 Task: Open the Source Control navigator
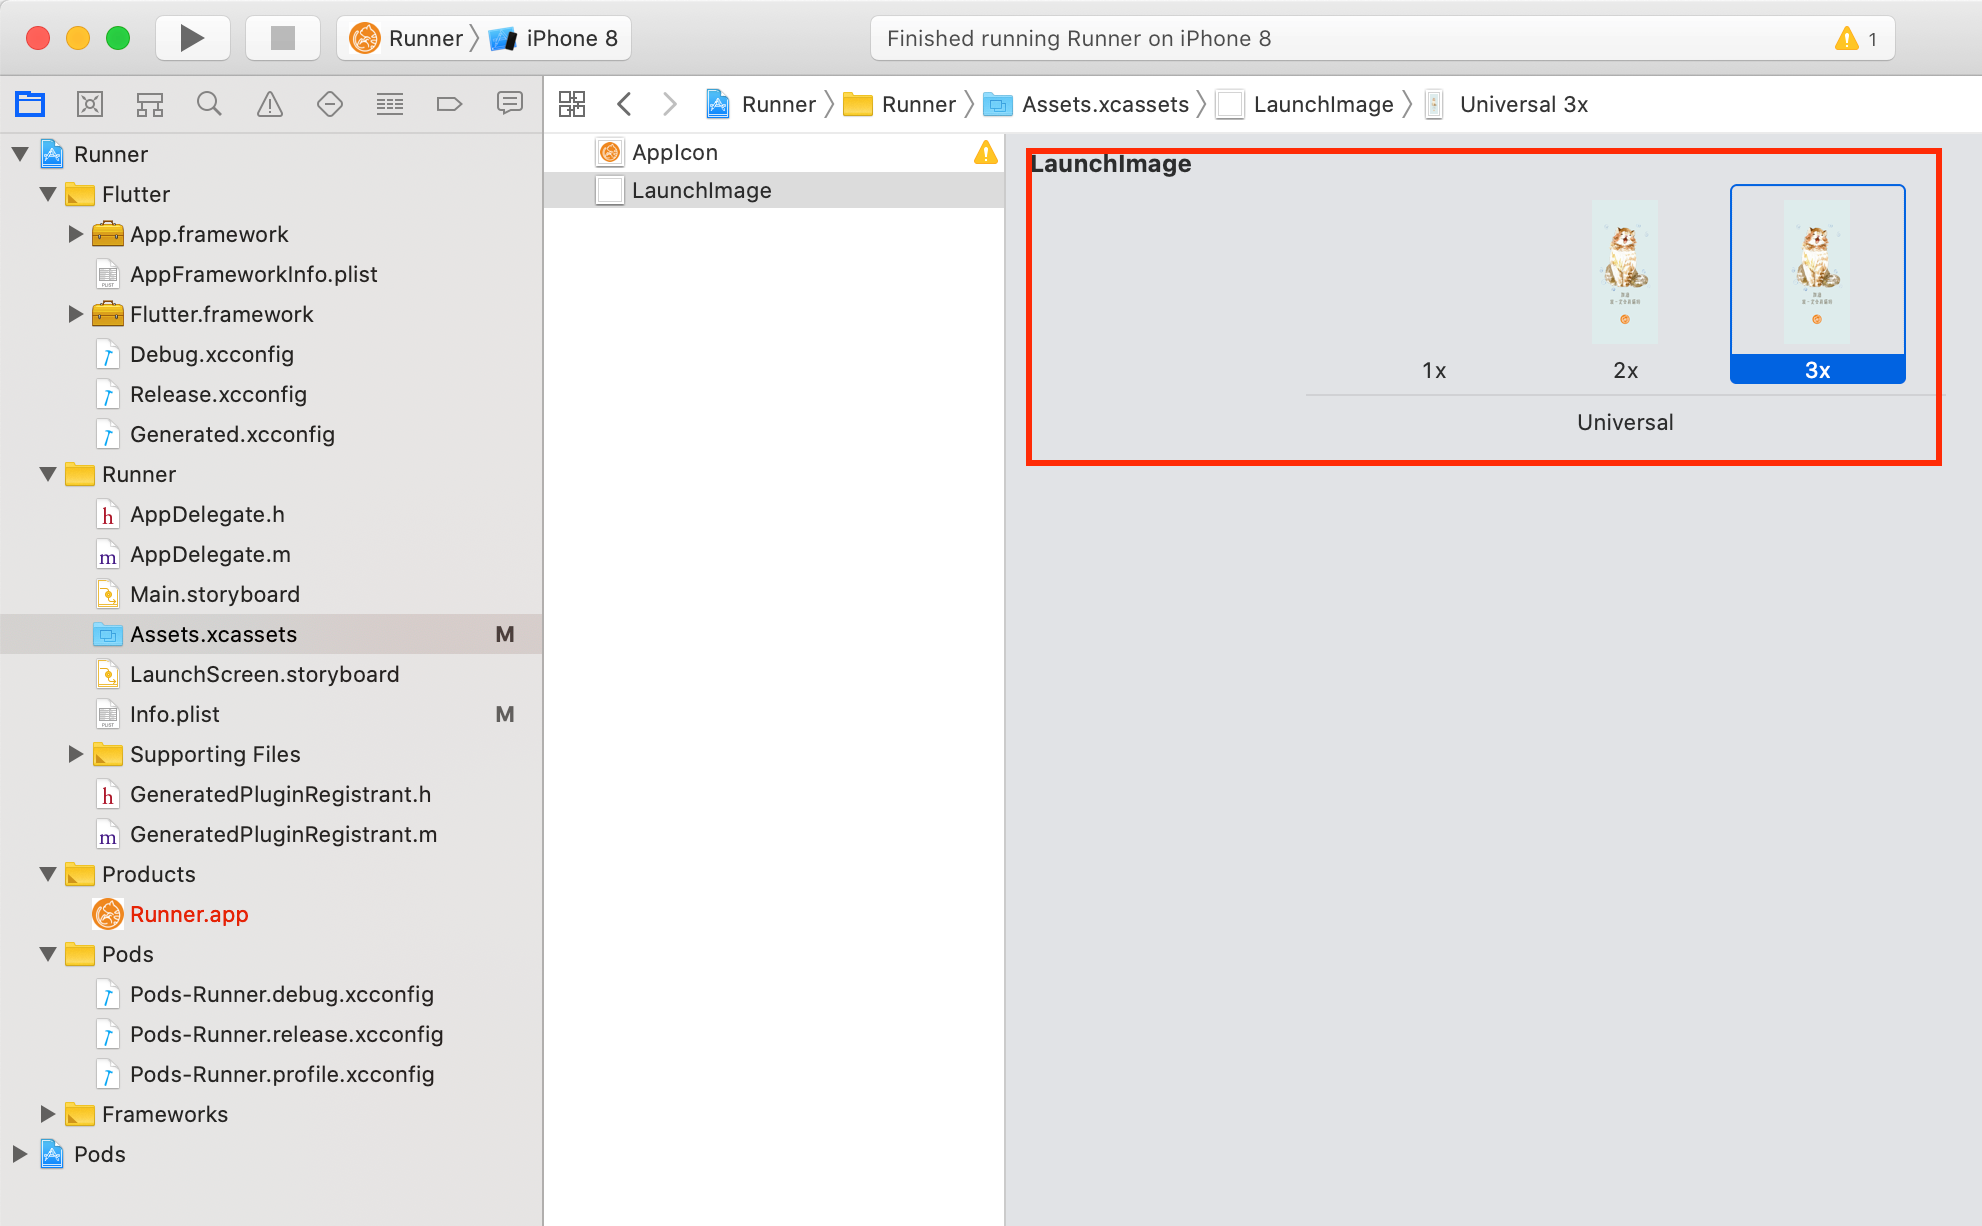(90, 104)
